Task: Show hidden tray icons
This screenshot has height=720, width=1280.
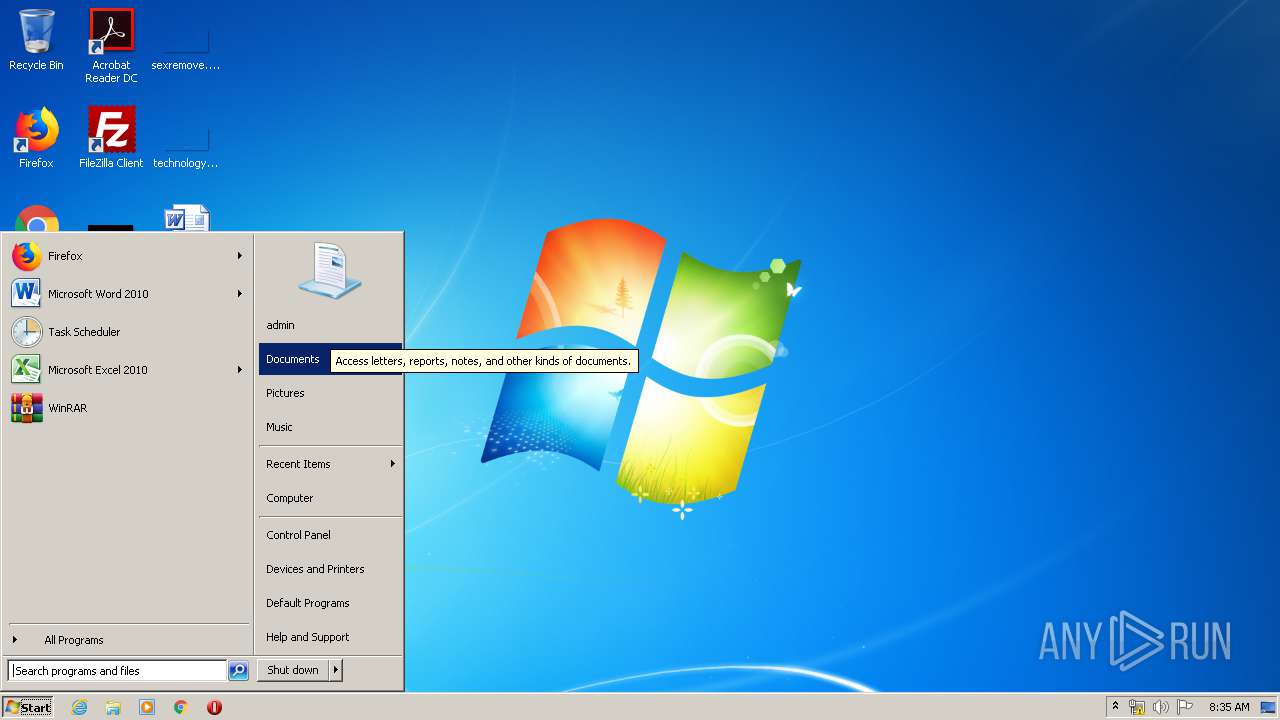Action: point(1115,707)
